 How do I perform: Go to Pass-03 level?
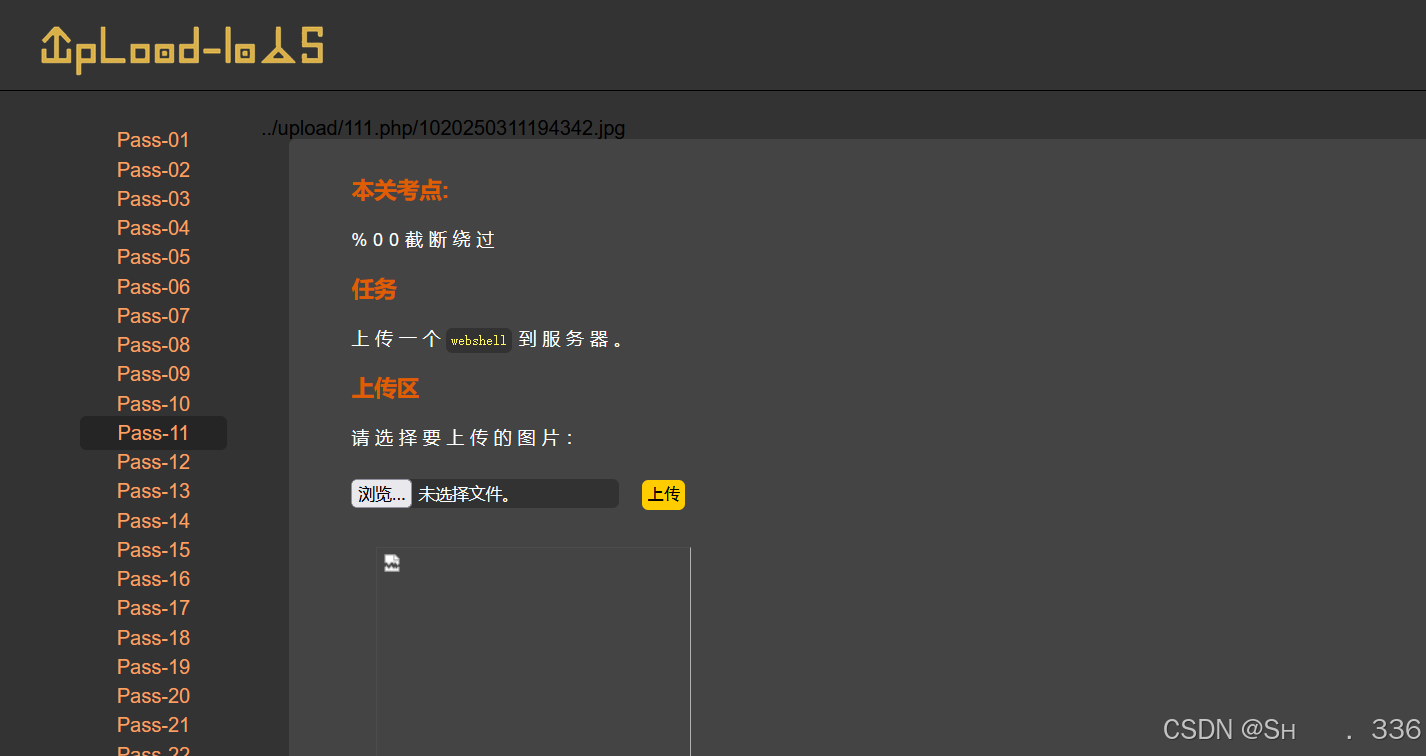pos(153,199)
